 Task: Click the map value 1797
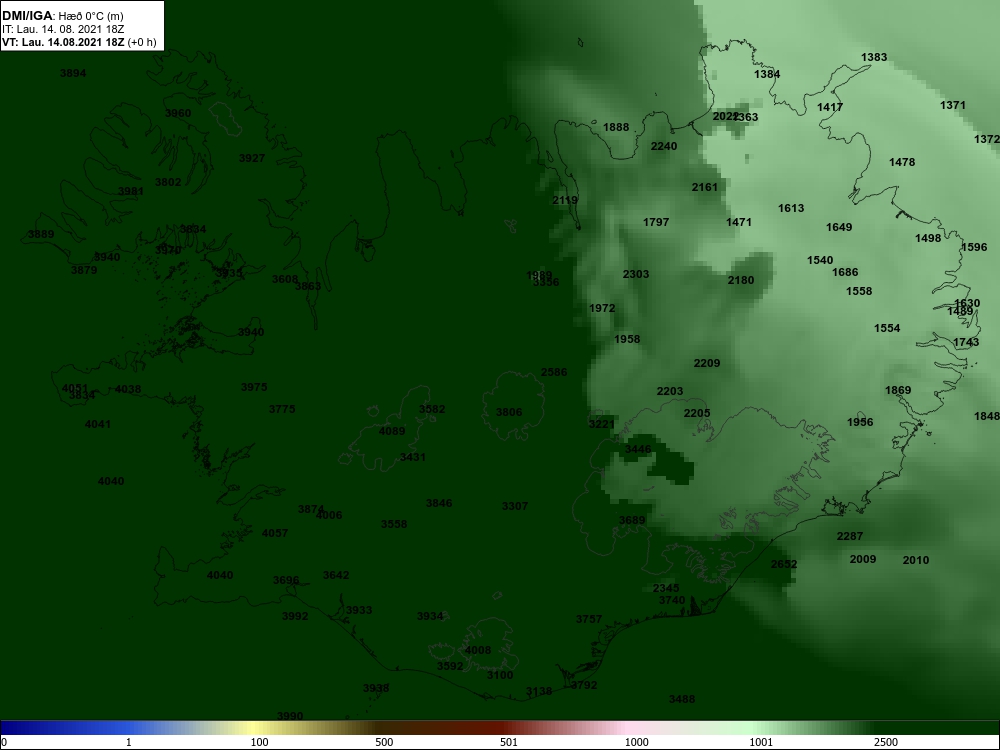coord(656,223)
